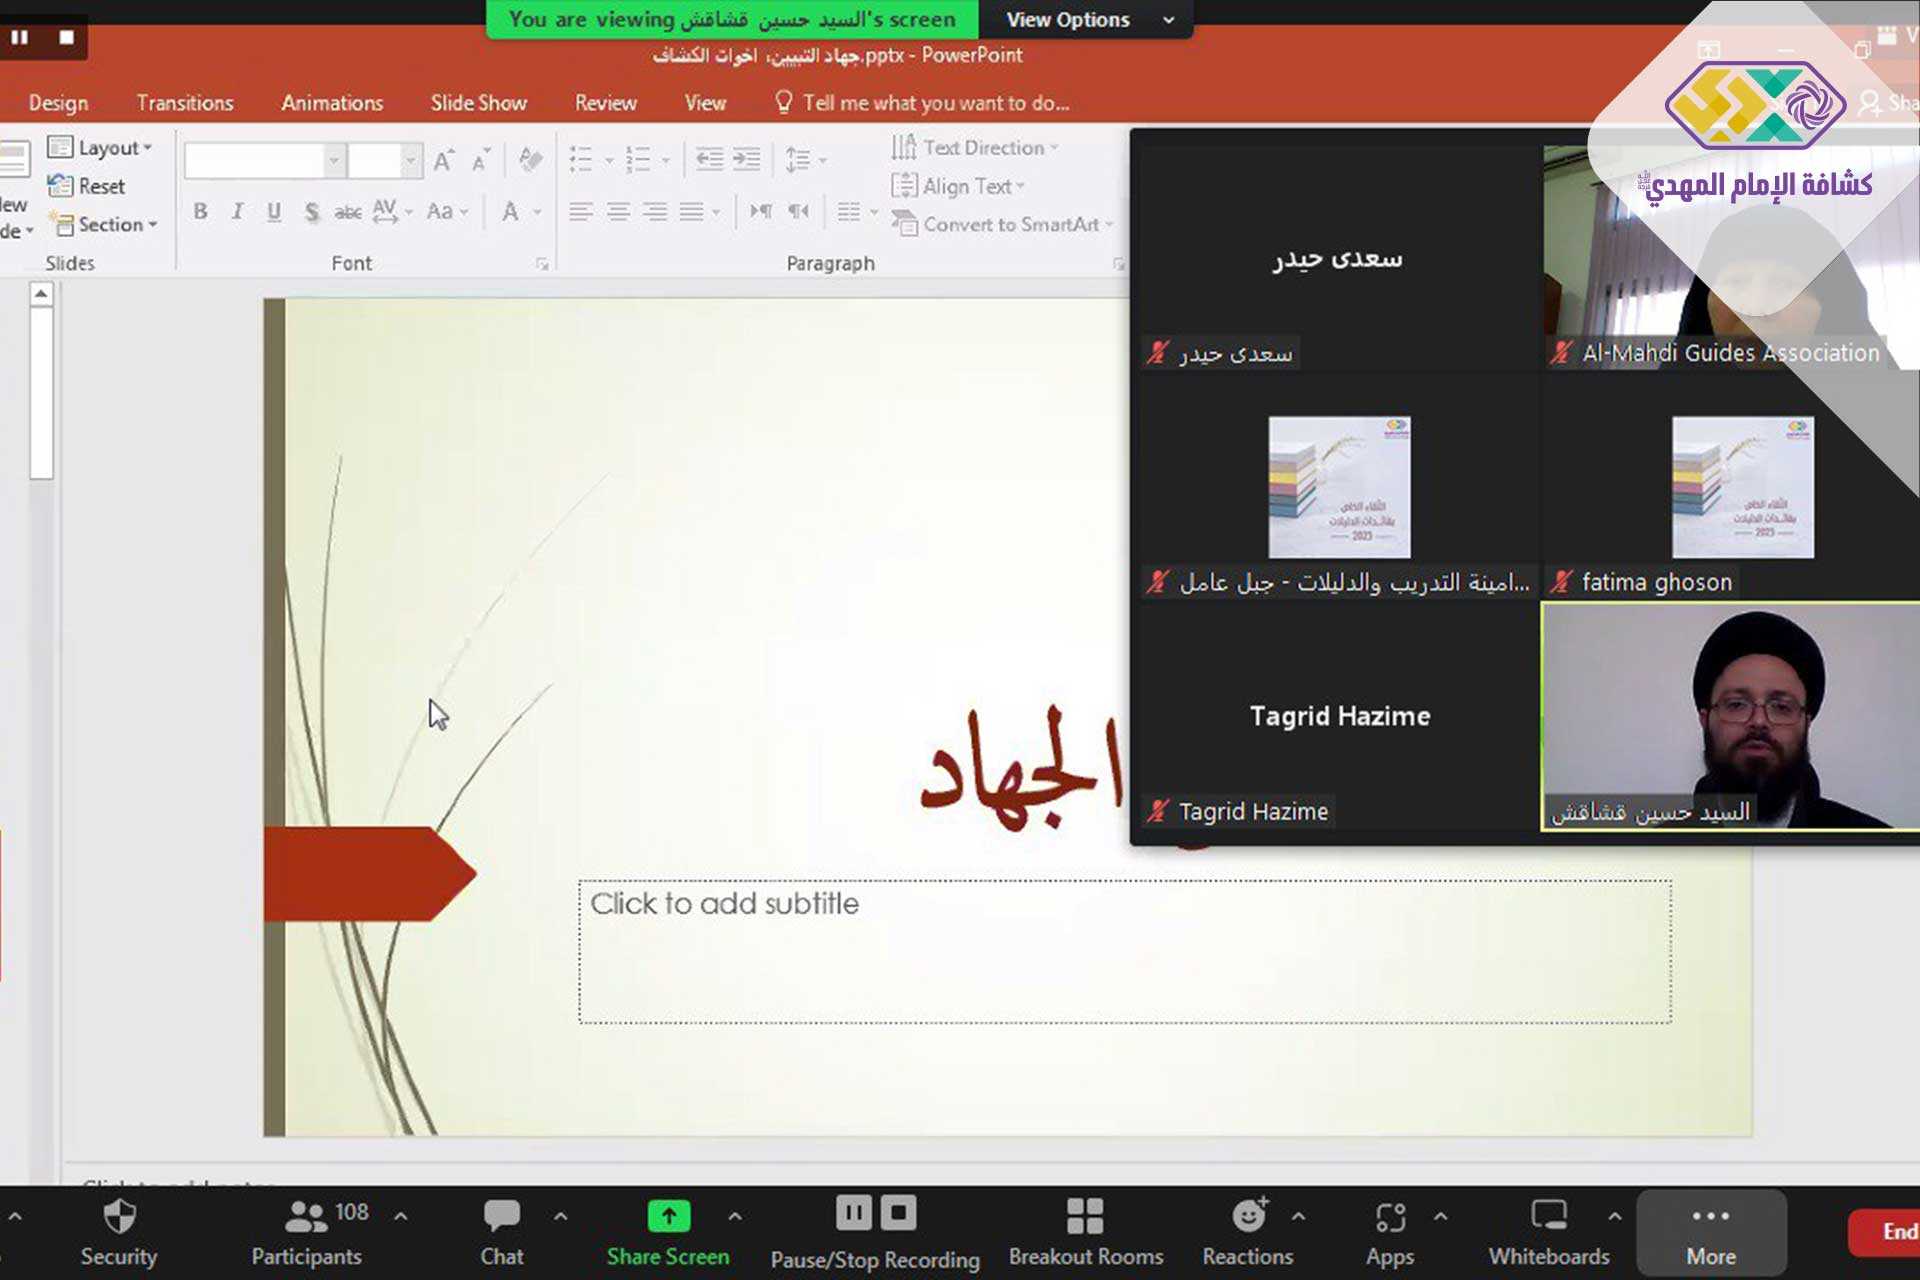The height and width of the screenshot is (1280, 1920).
Task: Open the Security shield icon
Action: pos(119,1217)
